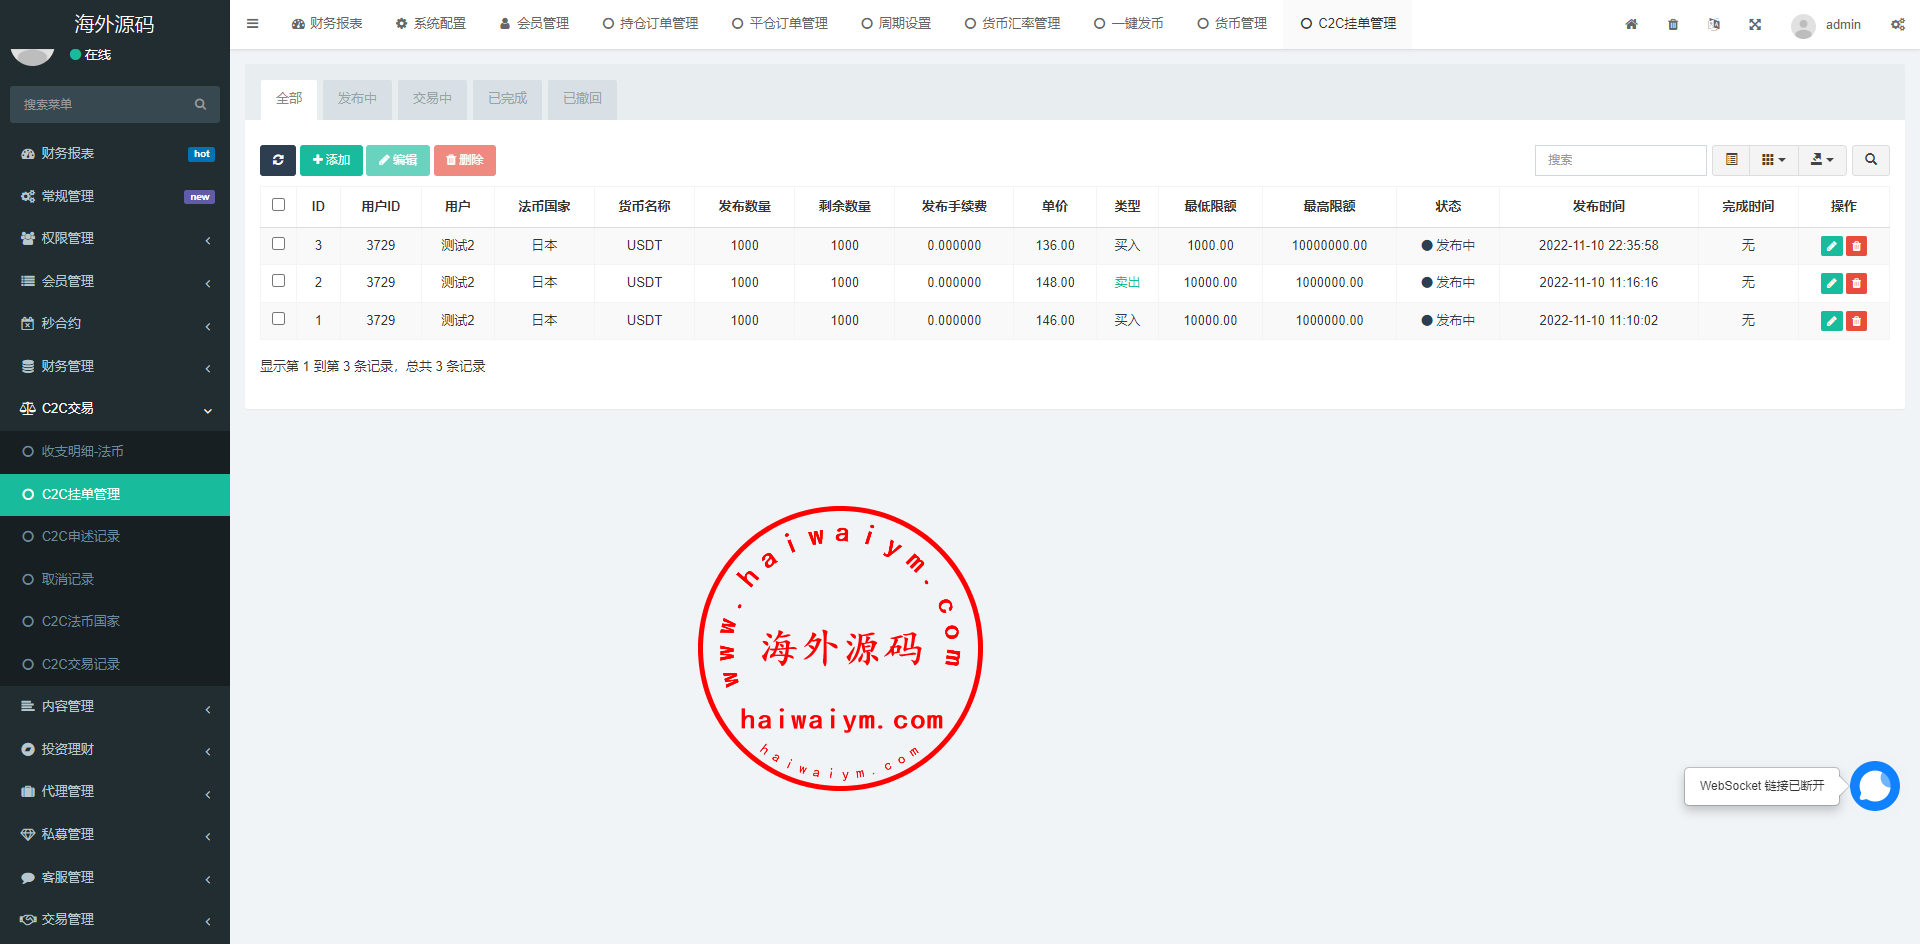Open C2C交易记录 in the sidebar
The image size is (1920, 944).
[x=81, y=664]
